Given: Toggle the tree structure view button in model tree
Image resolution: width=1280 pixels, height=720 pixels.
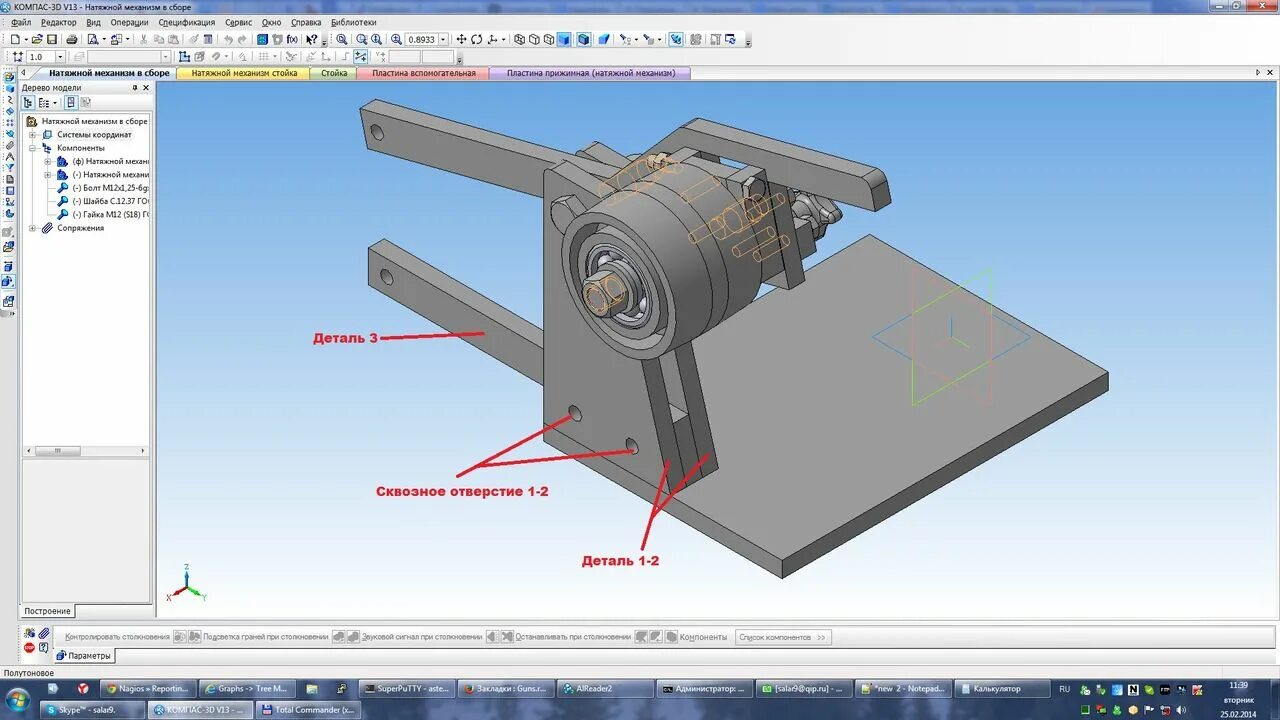Looking at the screenshot, I should click(28, 102).
